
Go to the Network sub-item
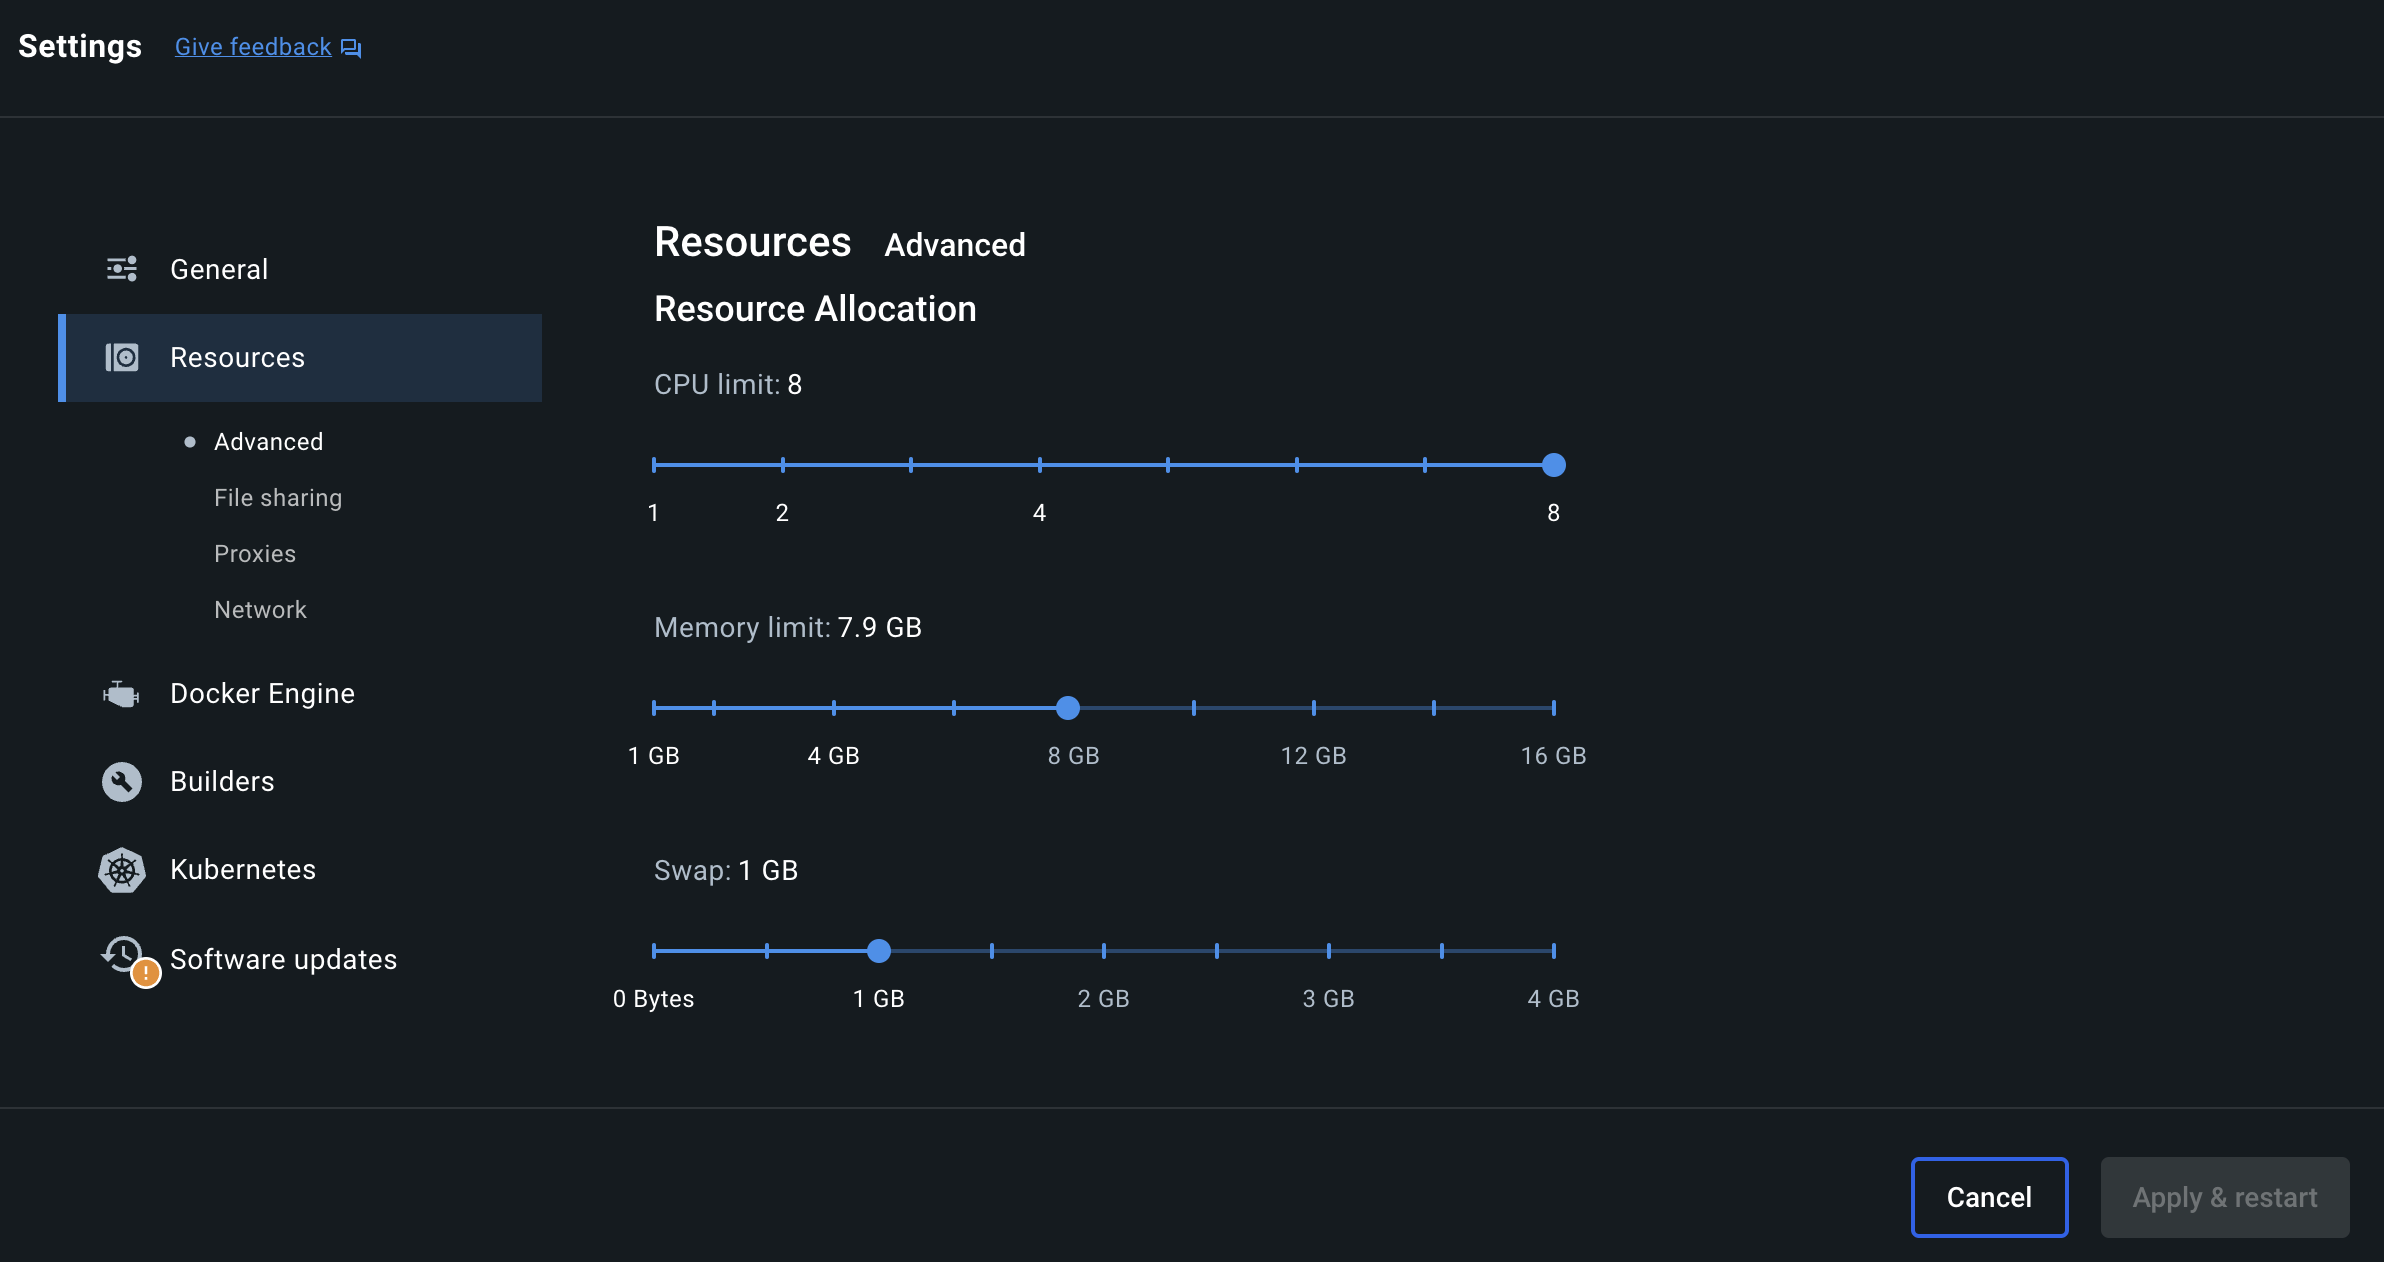click(260, 609)
